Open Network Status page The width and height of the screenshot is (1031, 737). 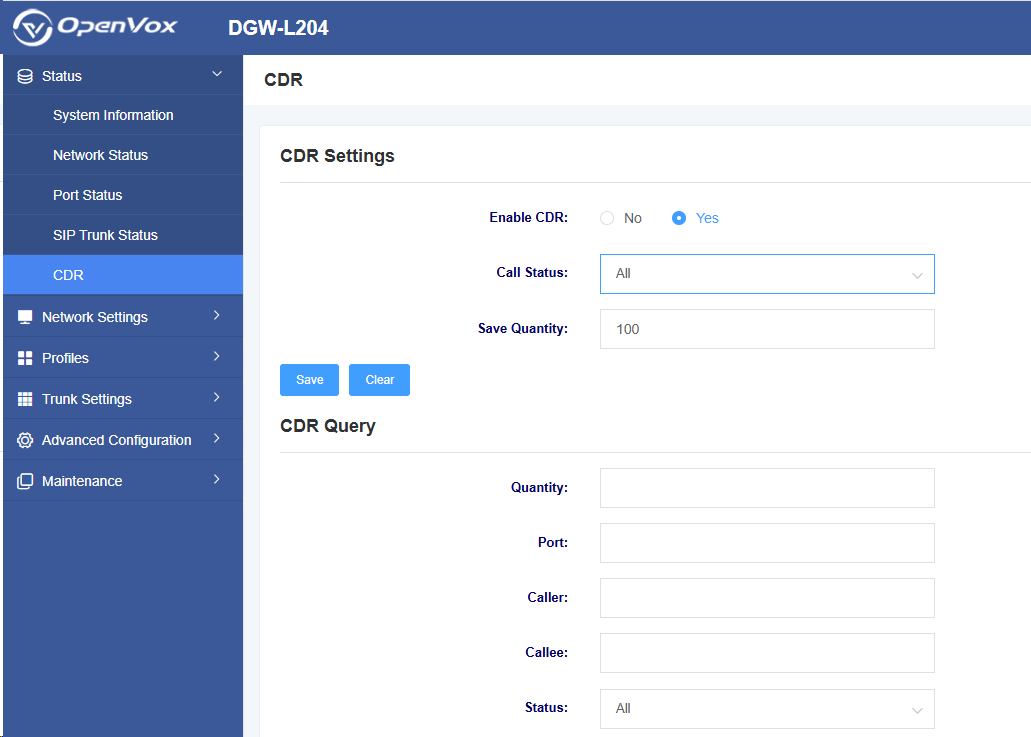click(x=123, y=155)
